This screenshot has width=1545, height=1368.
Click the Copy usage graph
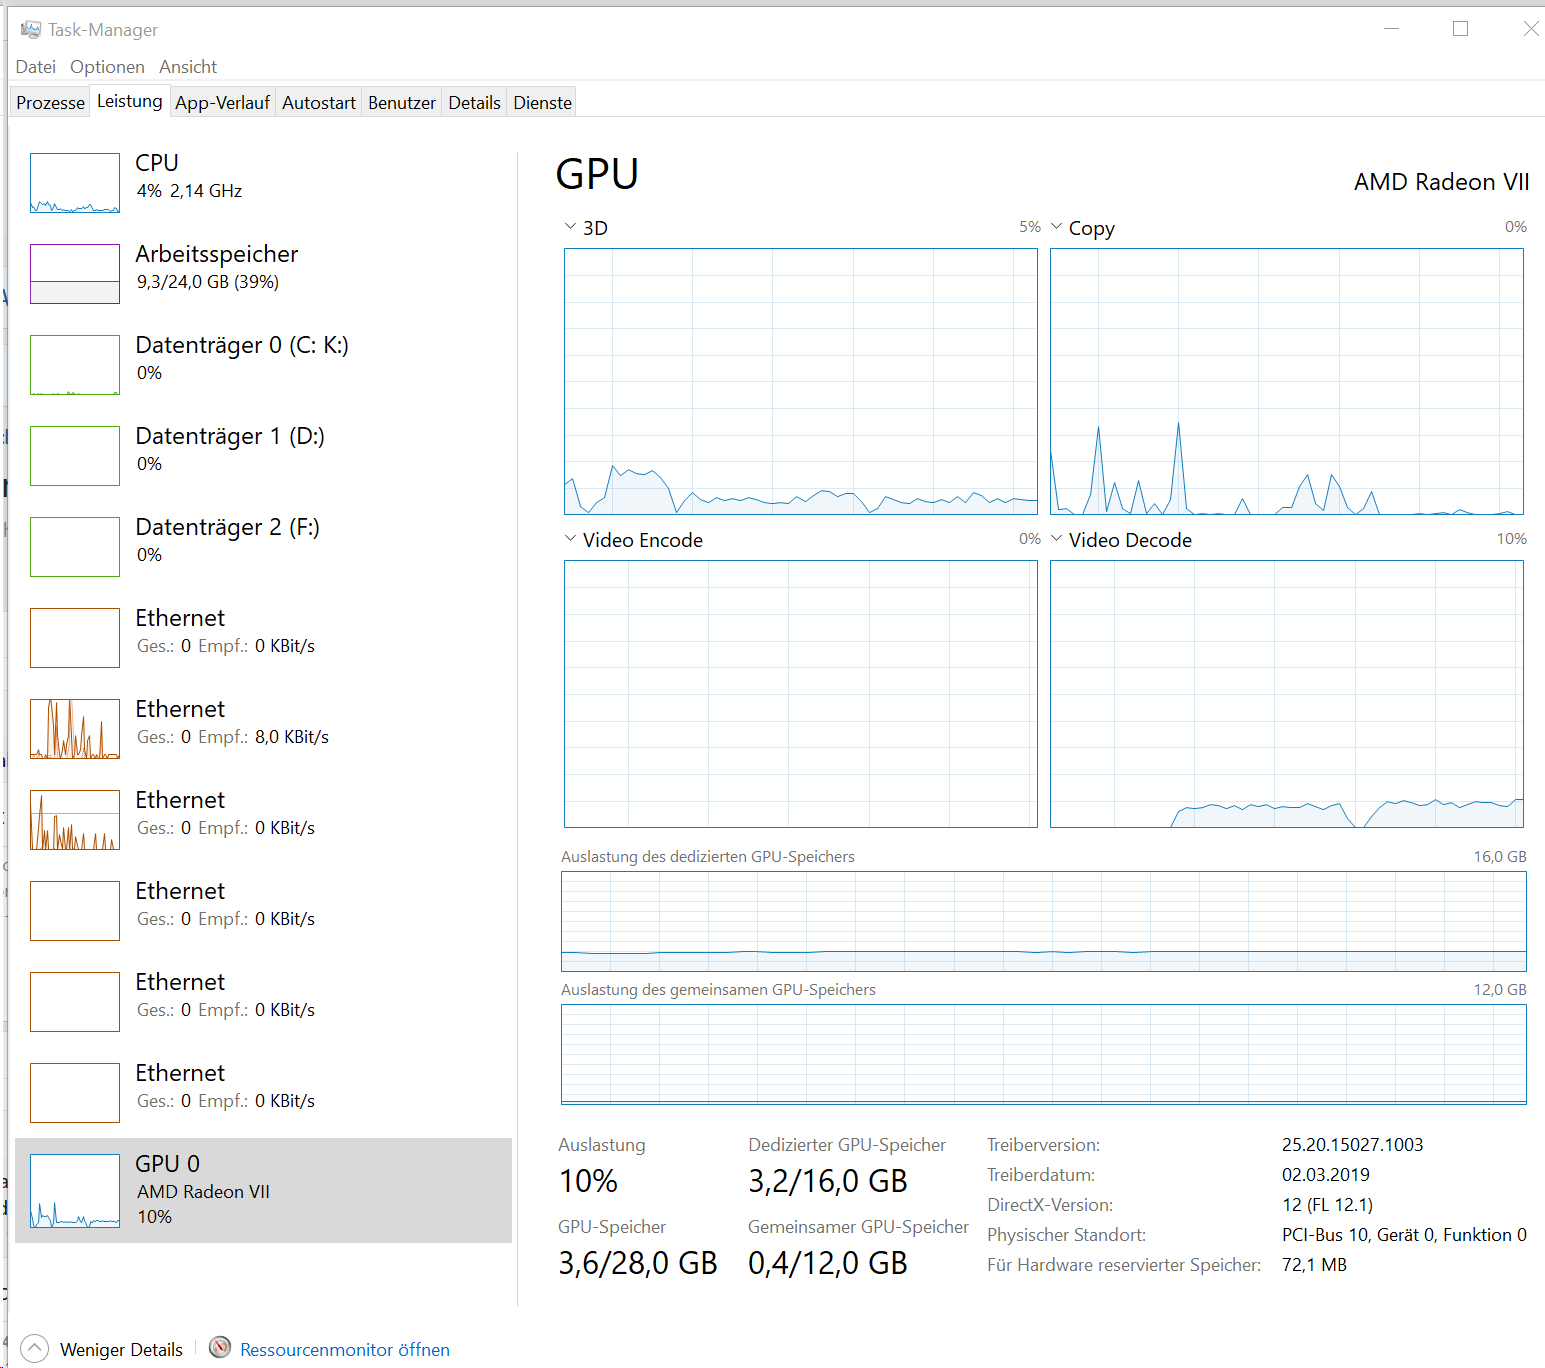(1287, 382)
